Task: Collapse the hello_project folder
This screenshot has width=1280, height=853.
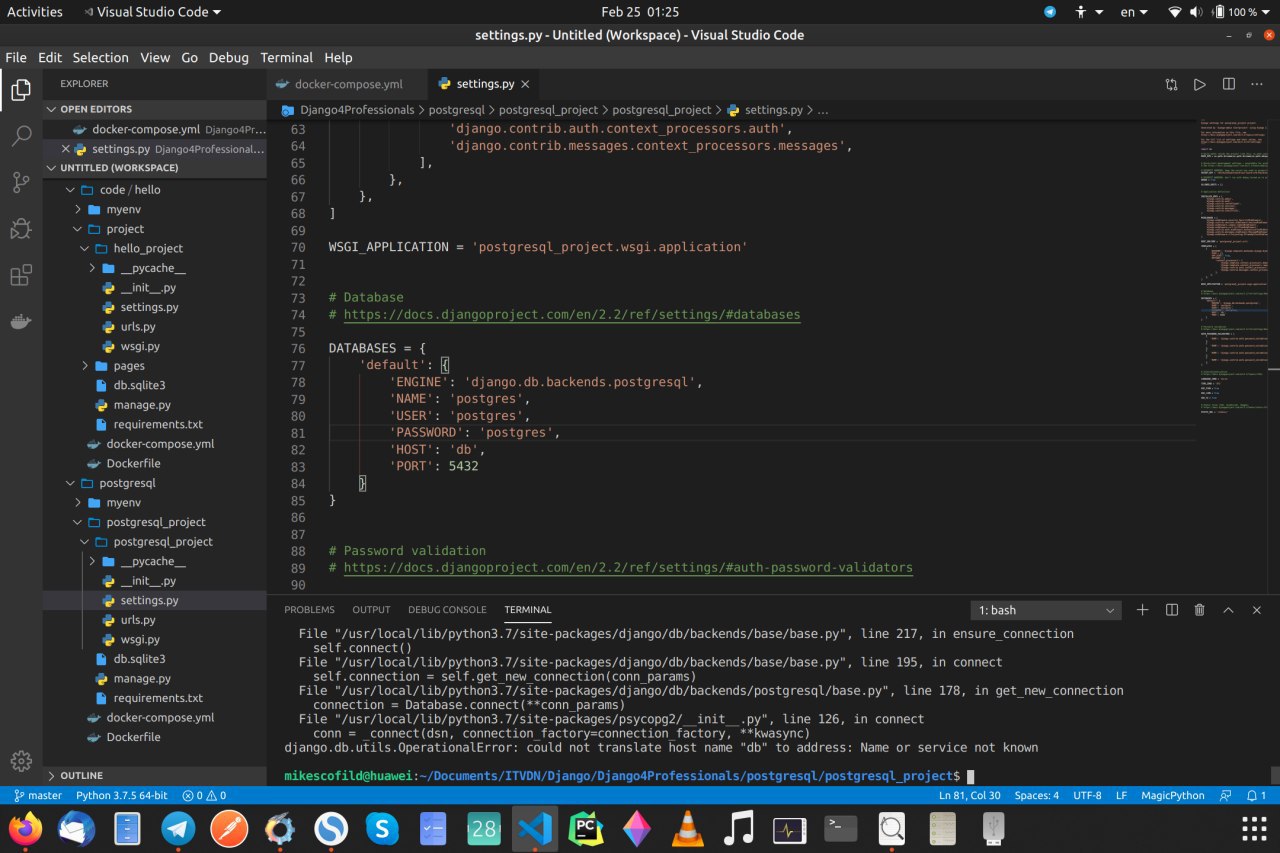Action: [x=155, y=248]
